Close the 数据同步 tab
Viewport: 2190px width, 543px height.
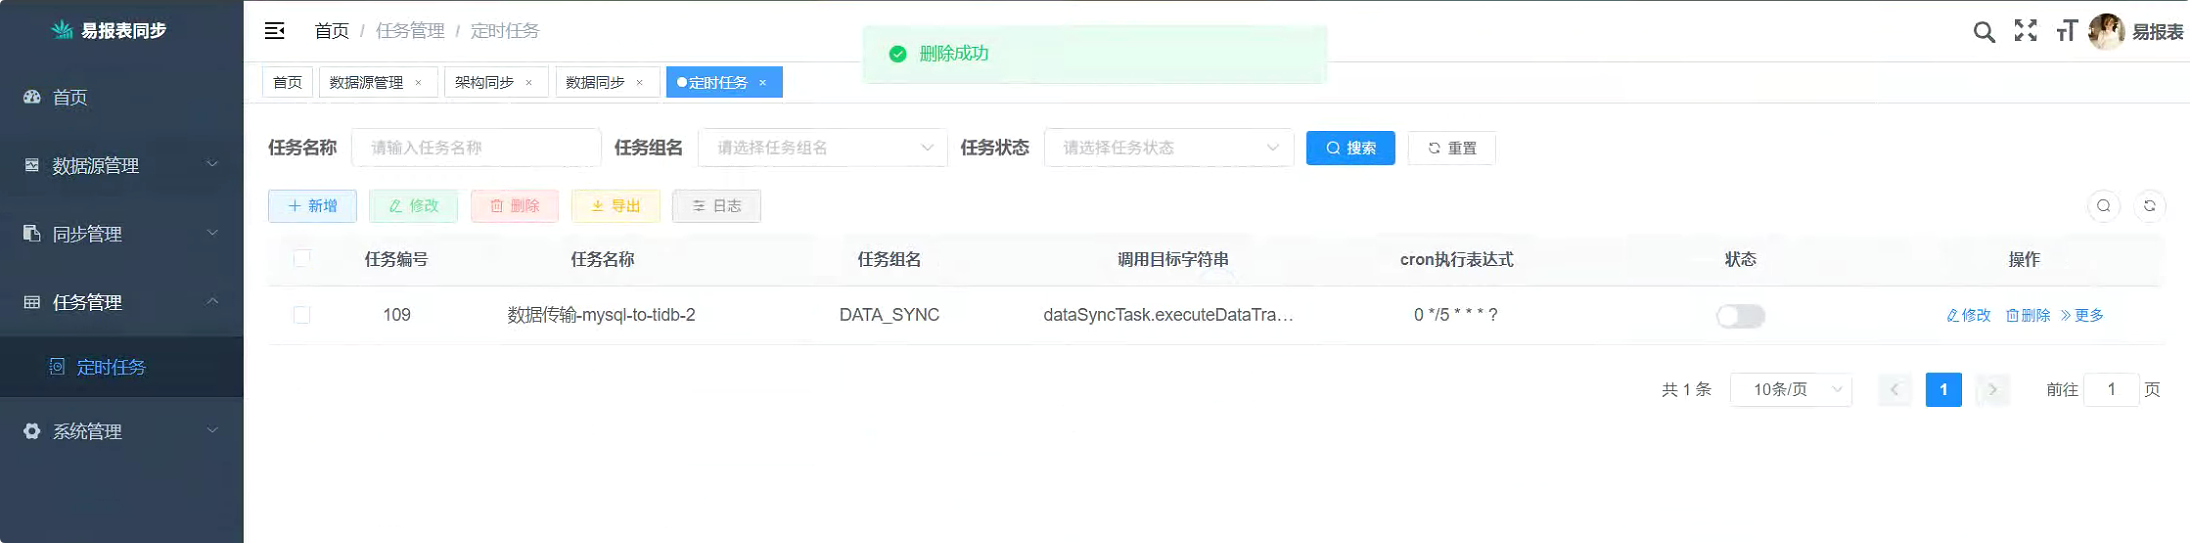point(639,83)
